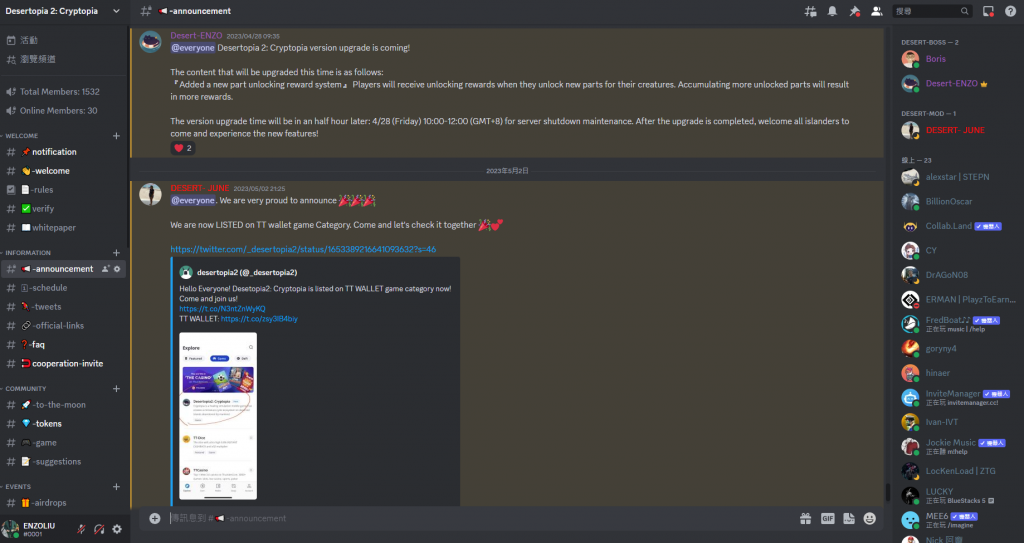Open the twitter.com desertopia2 status link
The width and height of the screenshot is (1024, 543).
pyautogui.click(x=303, y=249)
